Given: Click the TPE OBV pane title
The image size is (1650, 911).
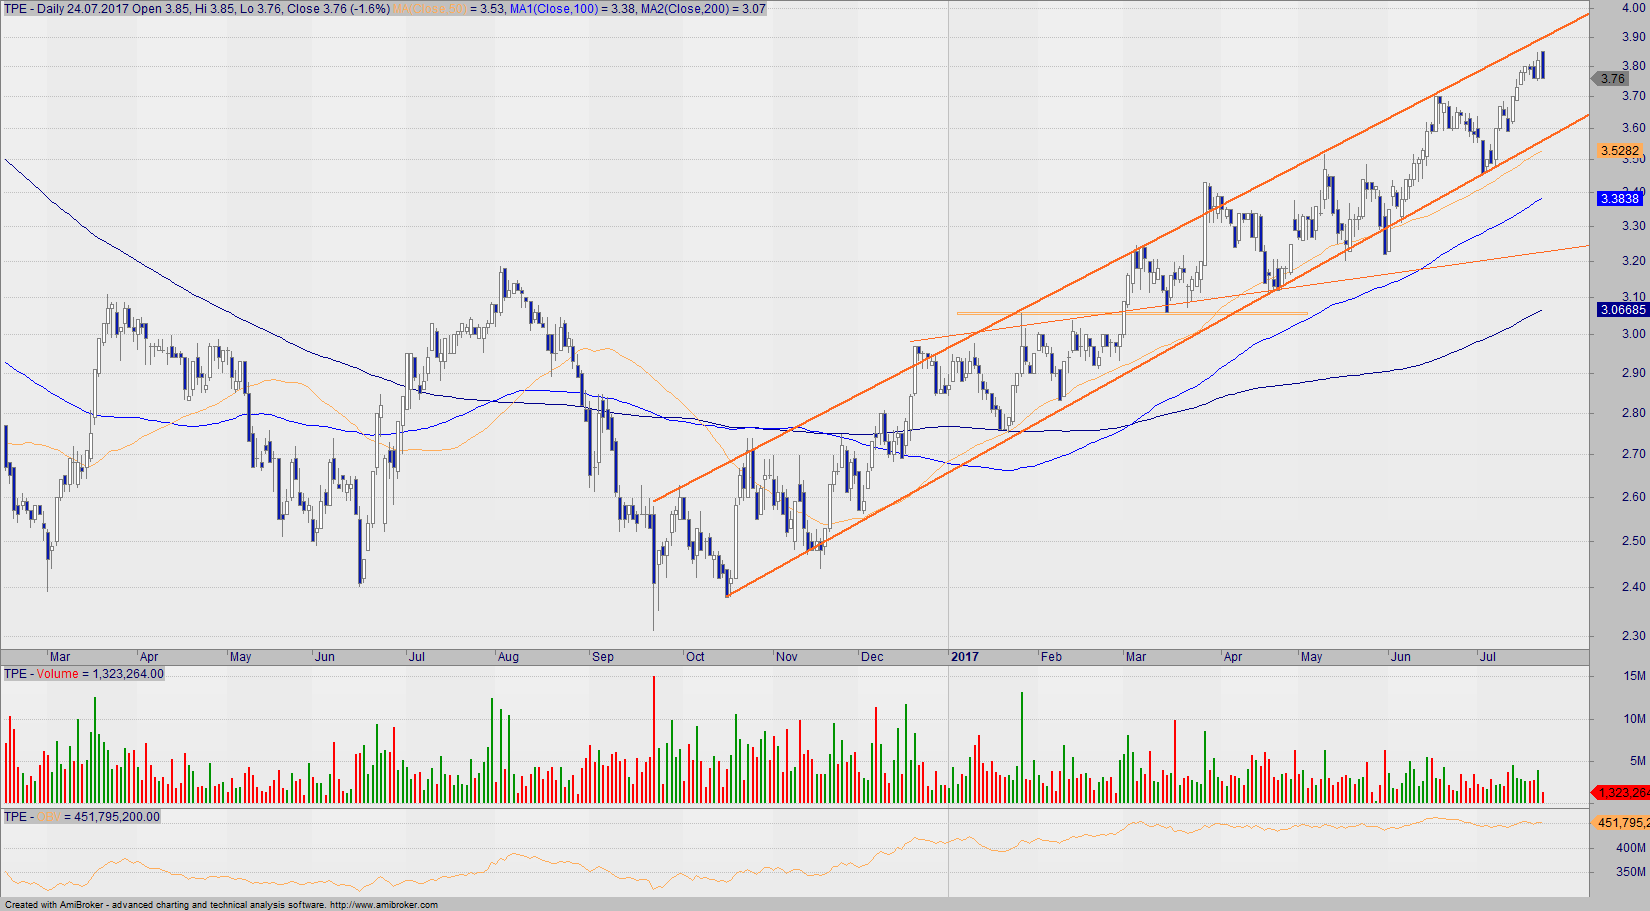Looking at the screenshot, I should pyautogui.click(x=81, y=817).
